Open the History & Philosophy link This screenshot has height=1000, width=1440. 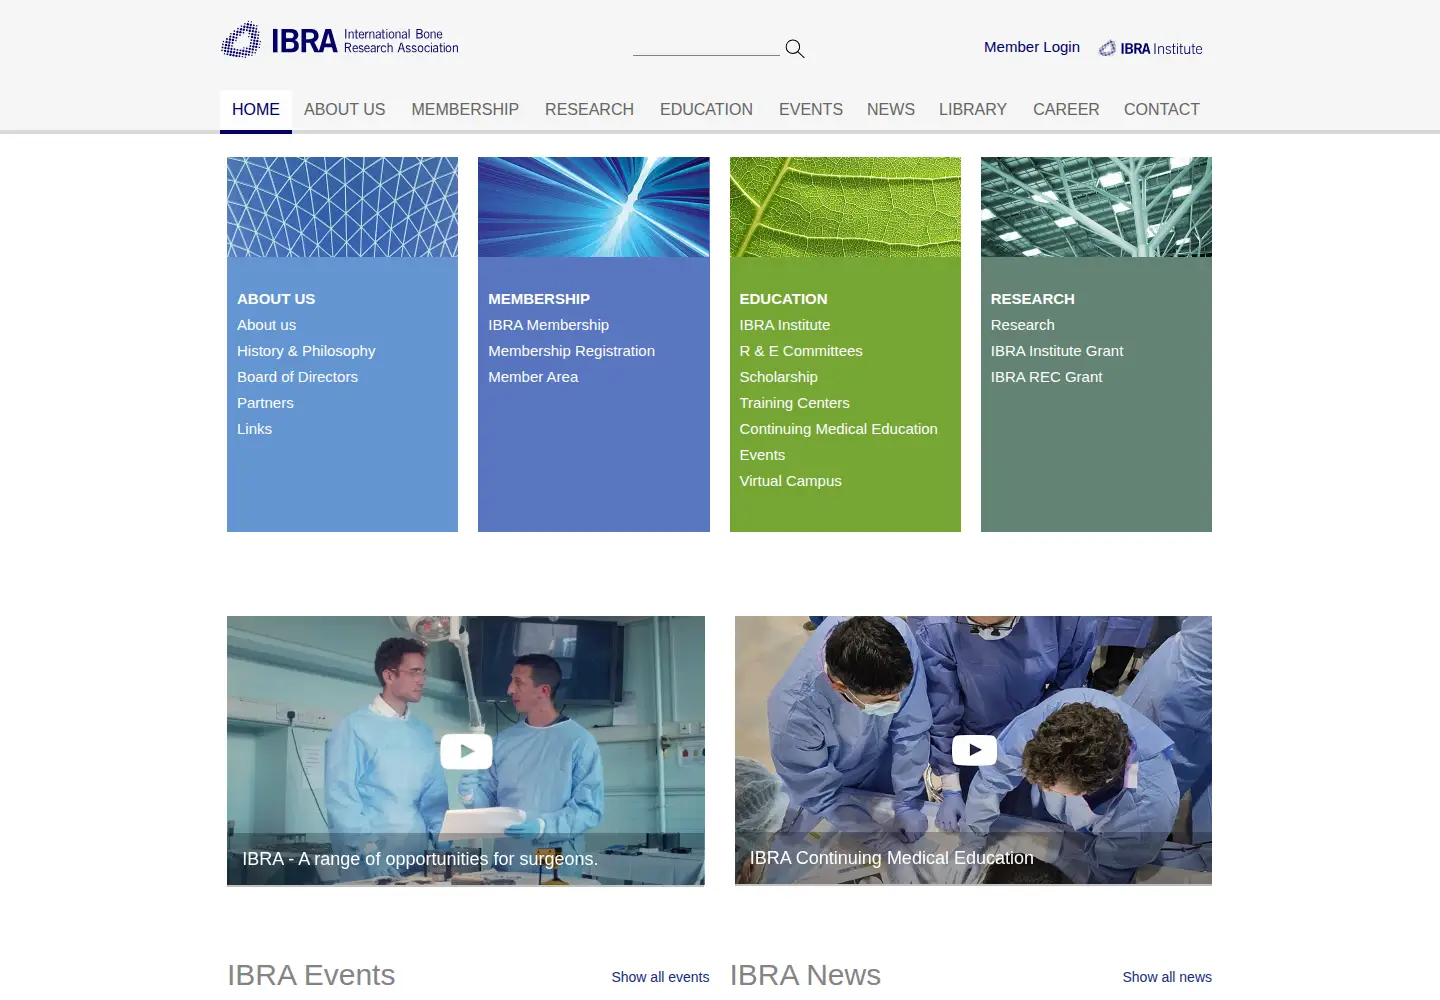click(306, 351)
